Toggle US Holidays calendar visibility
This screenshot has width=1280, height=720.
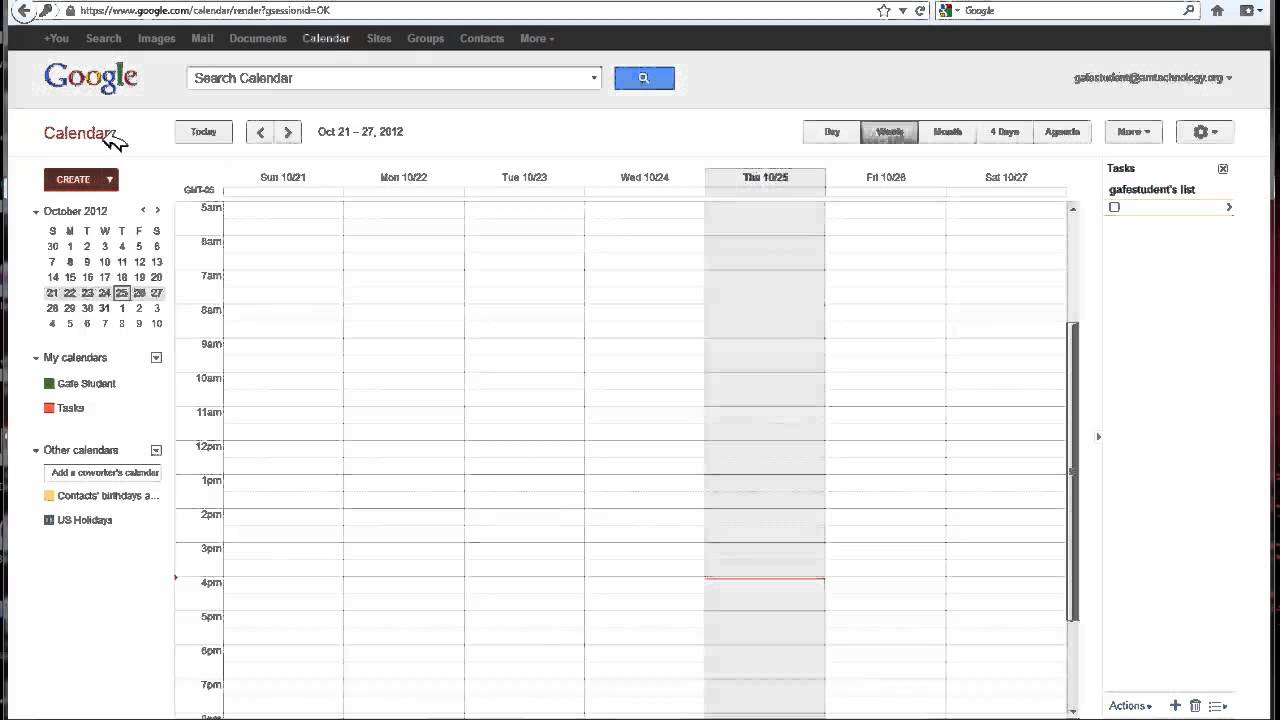tap(49, 520)
